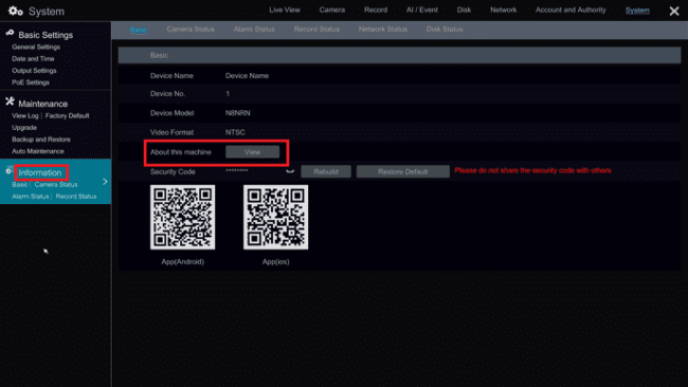This screenshot has height=387, width=688.
Task: Switch to the Disk Status tab
Action: coord(444,29)
